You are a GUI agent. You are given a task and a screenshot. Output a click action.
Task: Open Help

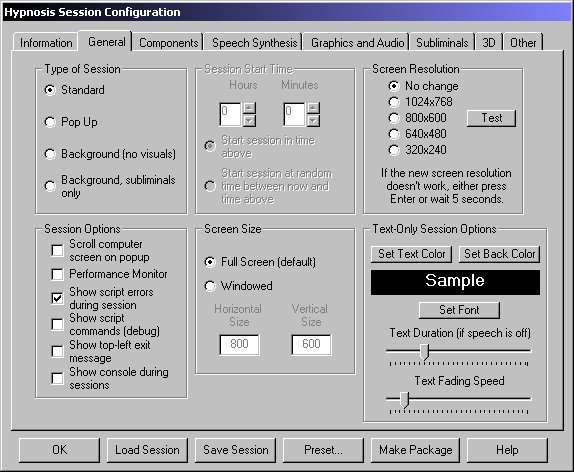pyautogui.click(x=507, y=450)
